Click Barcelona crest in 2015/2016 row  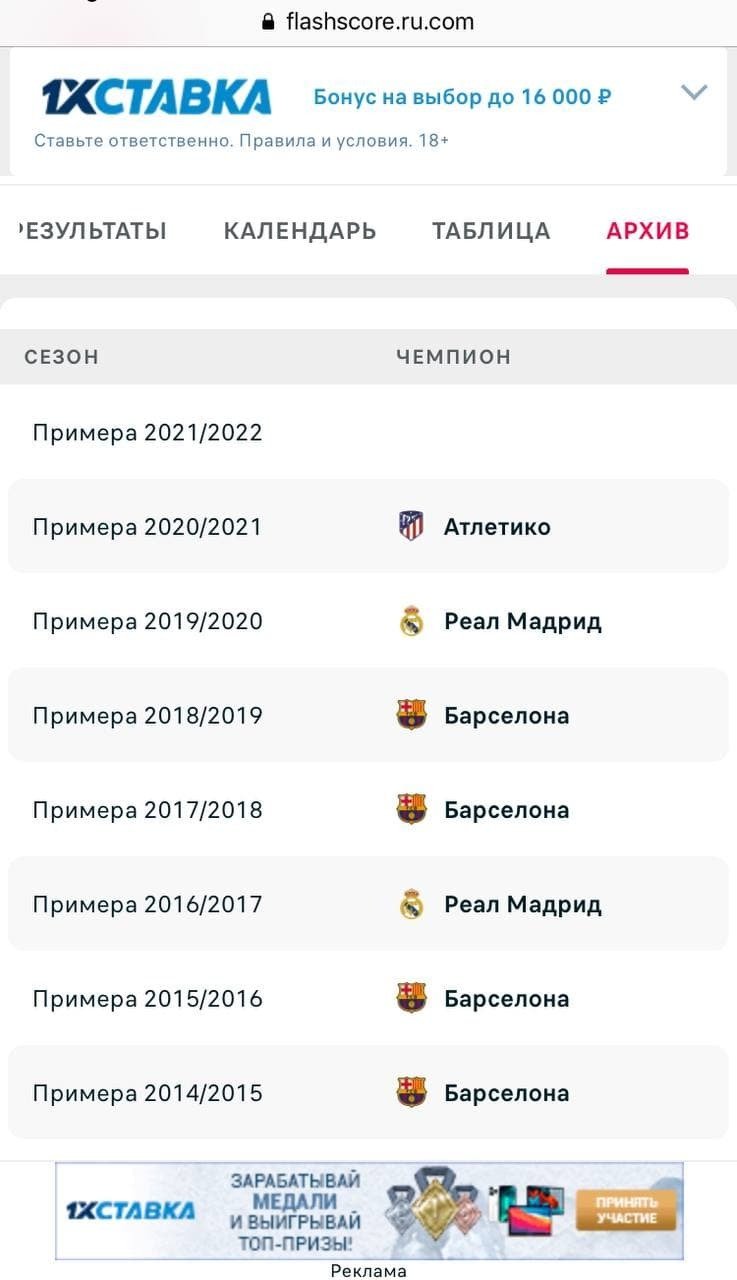(411, 998)
